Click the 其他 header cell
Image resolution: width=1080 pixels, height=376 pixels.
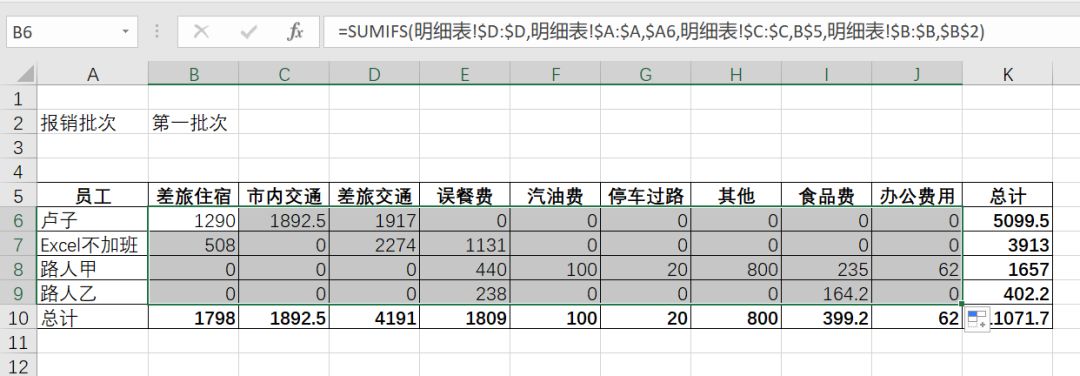[x=736, y=196]
